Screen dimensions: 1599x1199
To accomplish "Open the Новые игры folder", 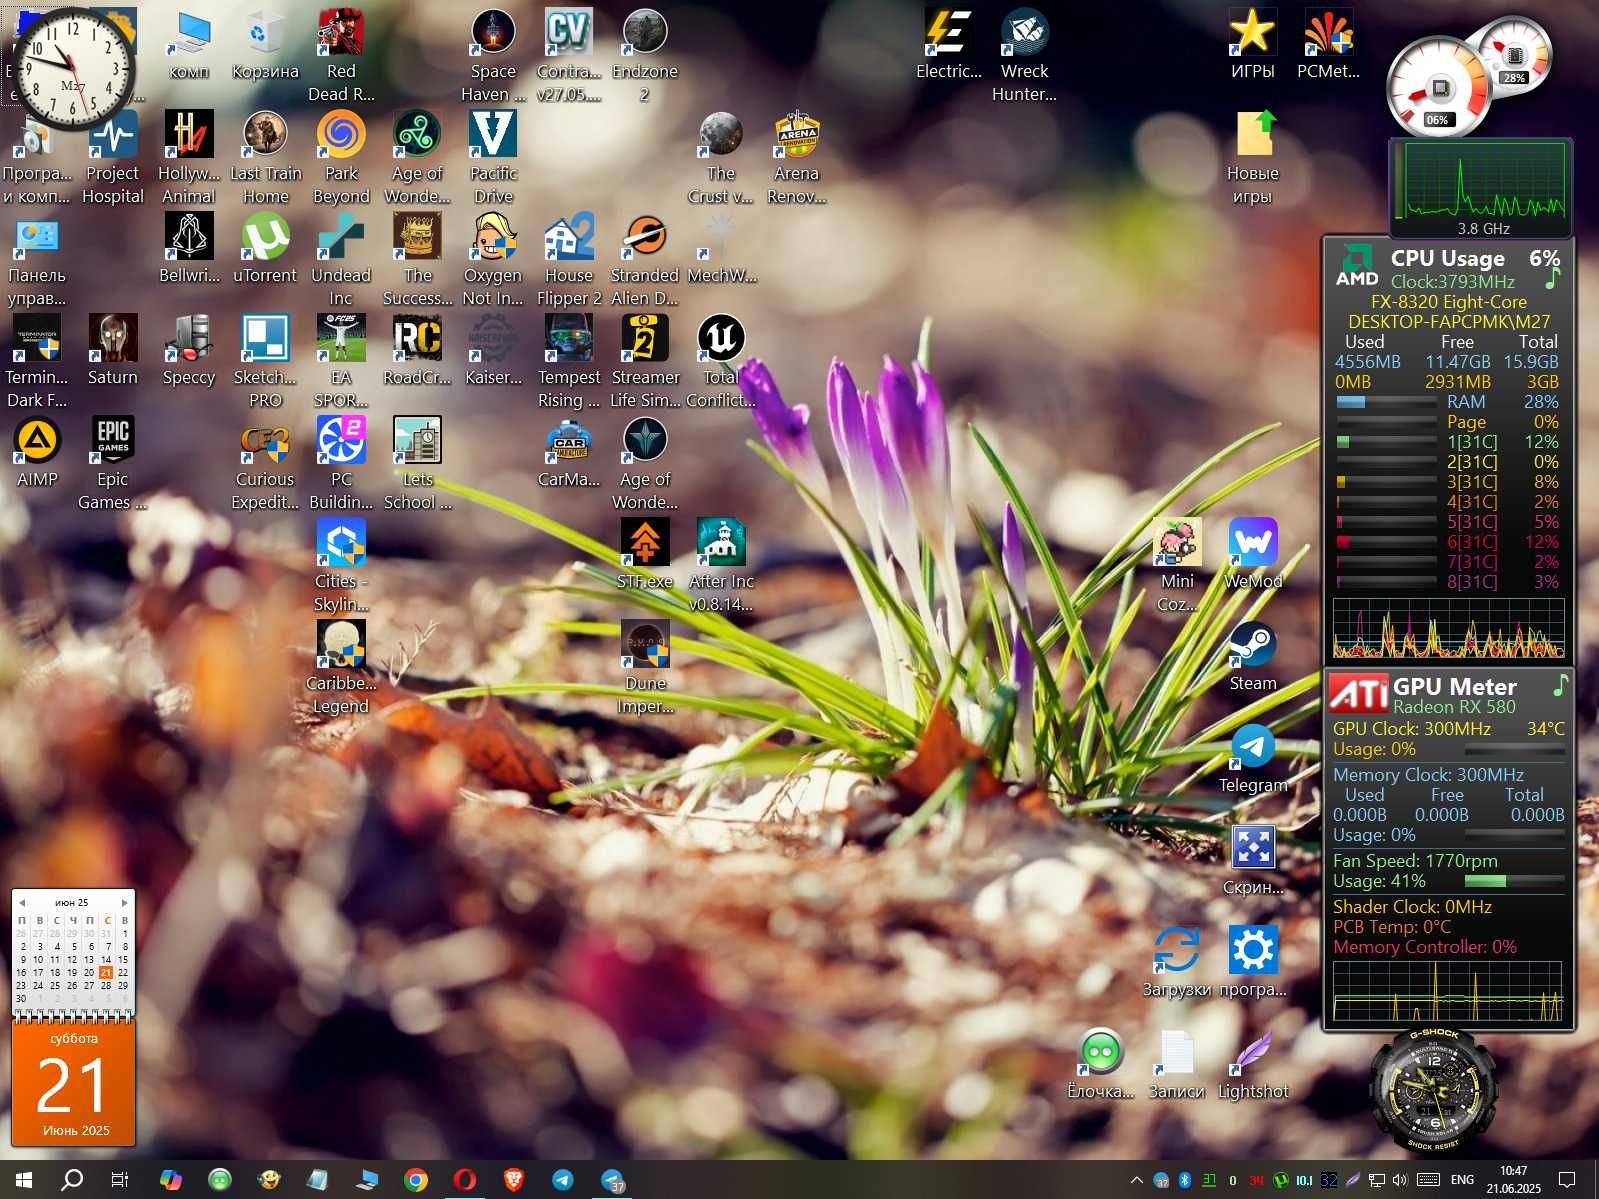I will [x=1252, y=158].
